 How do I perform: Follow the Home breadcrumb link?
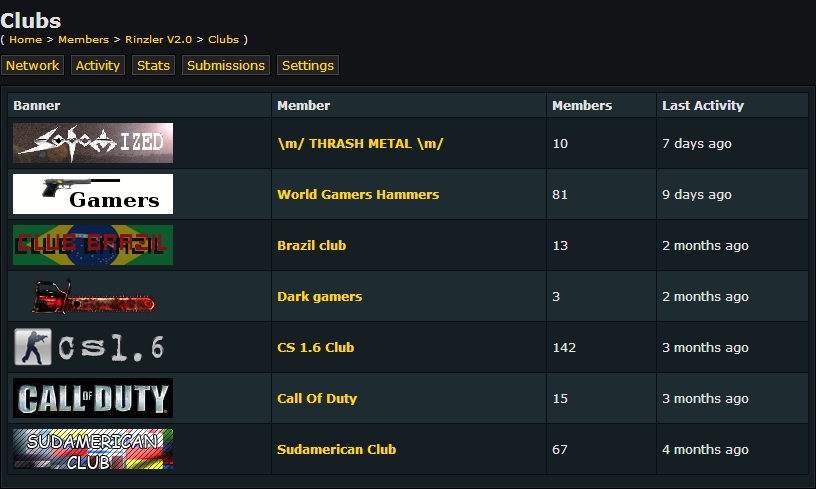(26, 40)
